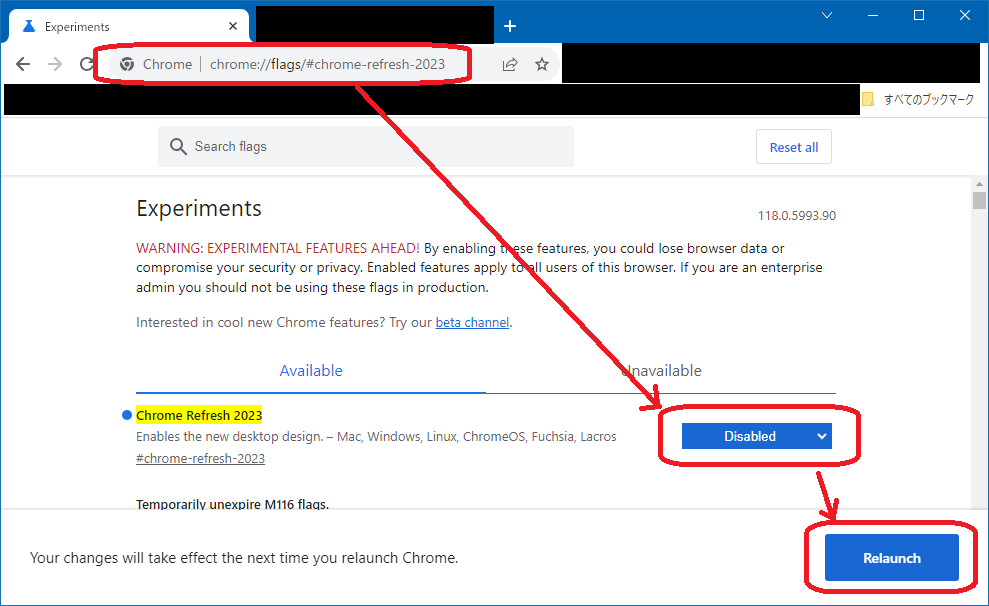Open the #chrome-refresh-2023 anchor link
Image resolution: width=989 pixels, height=606 pixels.
(x=201, y=458)
